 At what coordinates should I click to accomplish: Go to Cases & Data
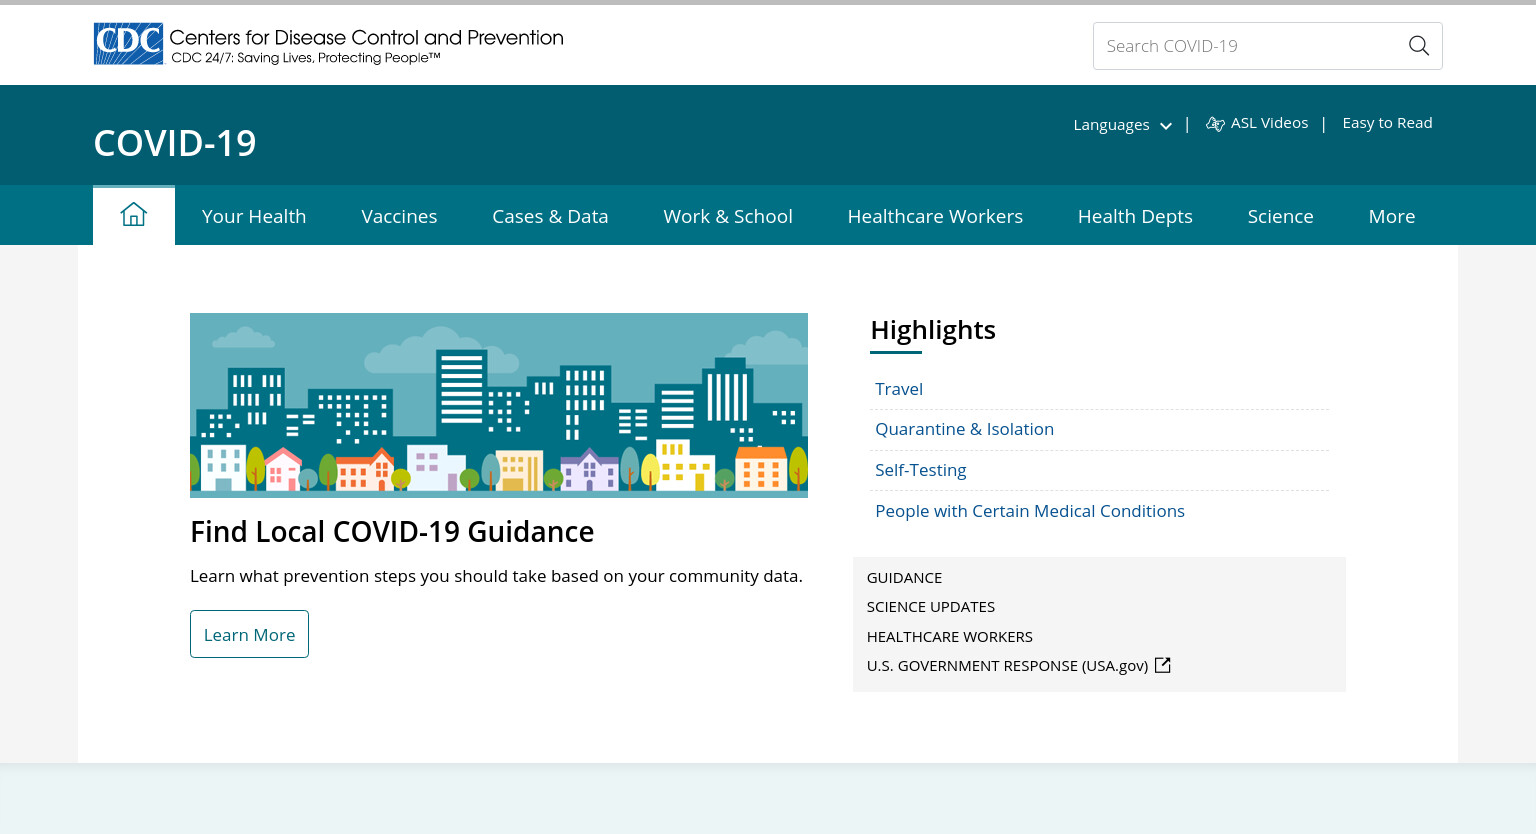pyautogui.click(x=550, y=216)
